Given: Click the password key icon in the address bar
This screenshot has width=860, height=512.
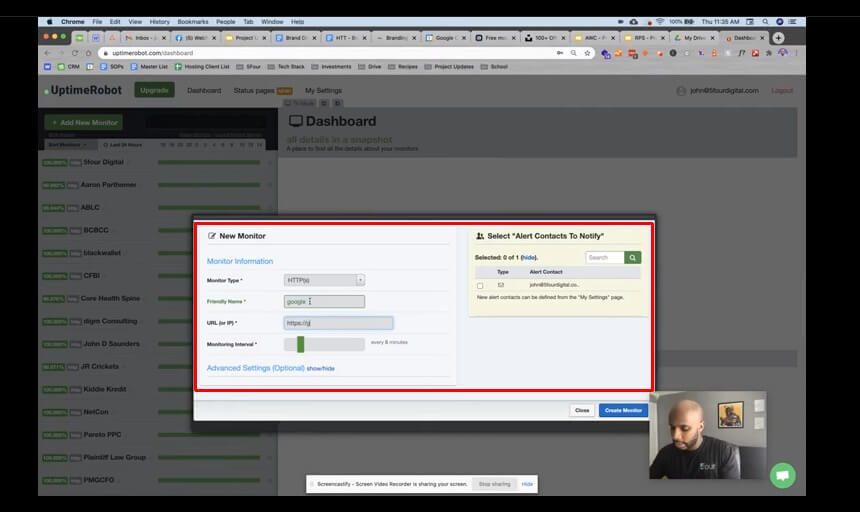Looking at the screenshot, I should tap(560, 53).
